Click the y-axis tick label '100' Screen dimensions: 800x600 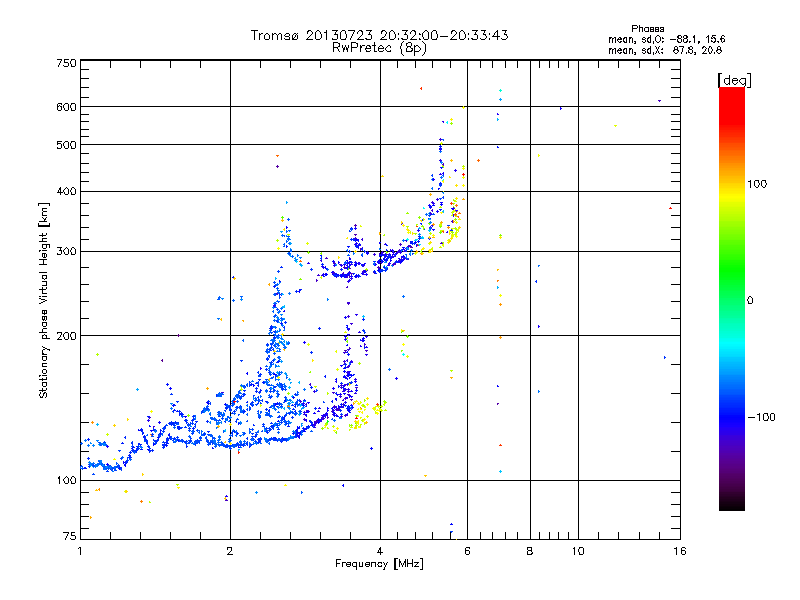point(66,481)
